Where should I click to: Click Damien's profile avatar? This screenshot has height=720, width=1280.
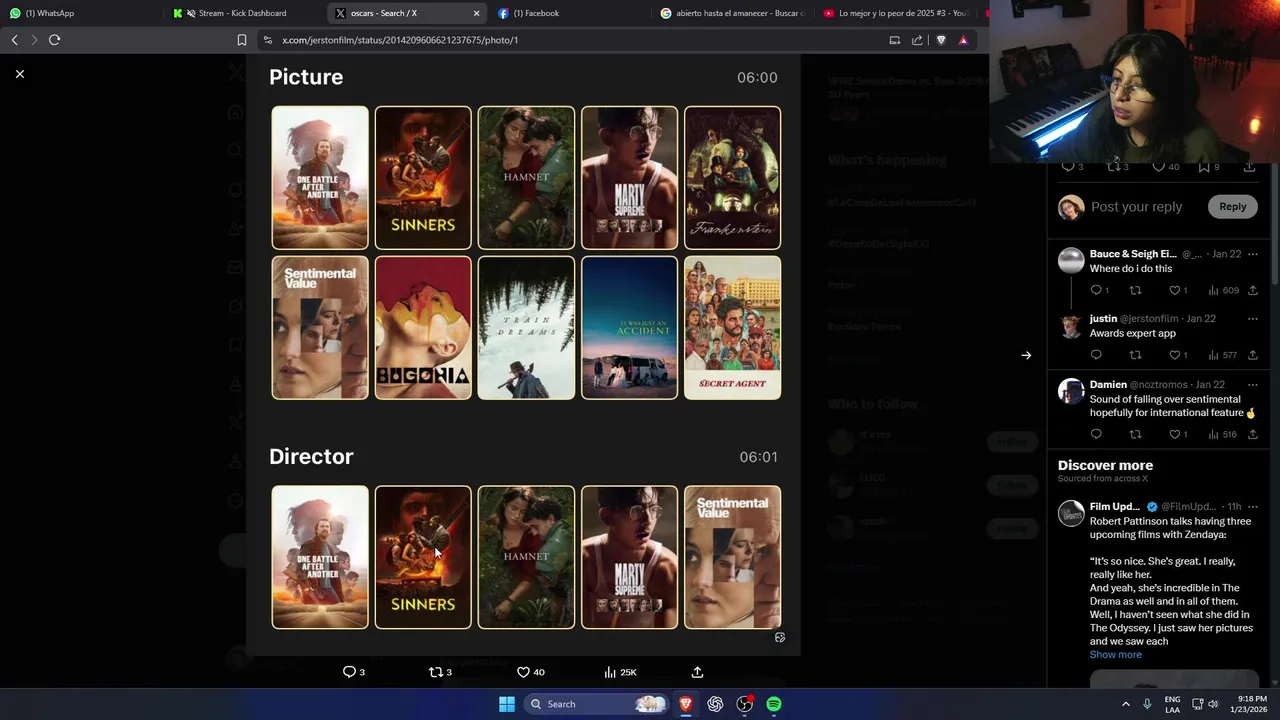(x=1071, y=391)
